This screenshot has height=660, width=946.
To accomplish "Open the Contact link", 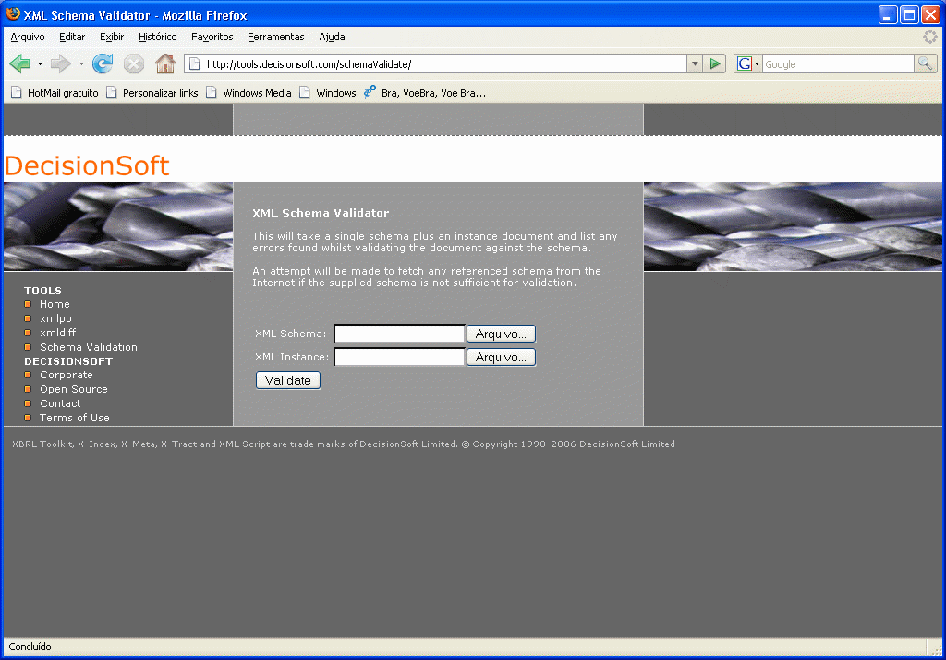I will (60, 403).
